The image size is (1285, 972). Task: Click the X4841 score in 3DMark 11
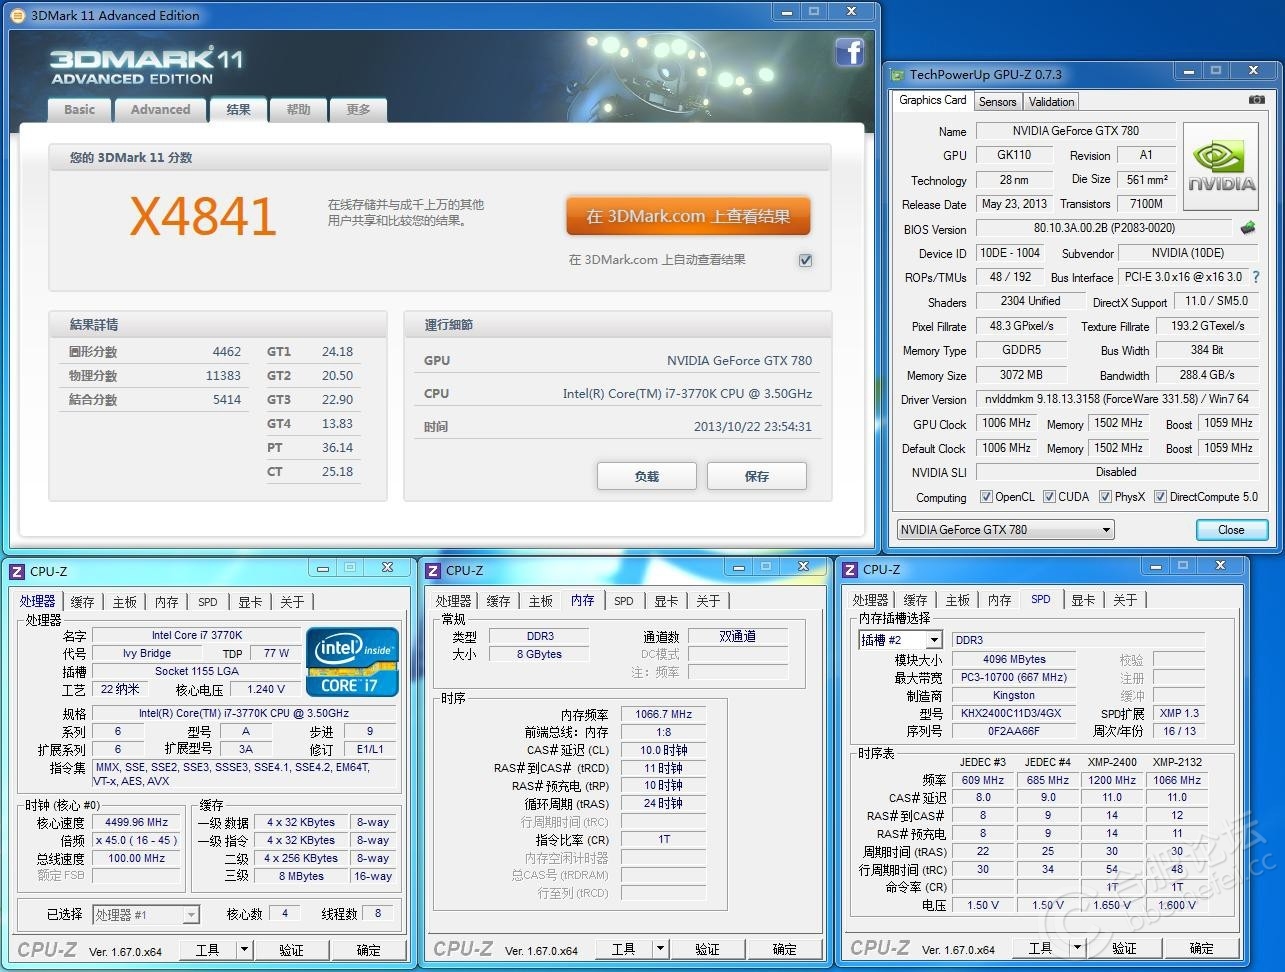point(203,217)
